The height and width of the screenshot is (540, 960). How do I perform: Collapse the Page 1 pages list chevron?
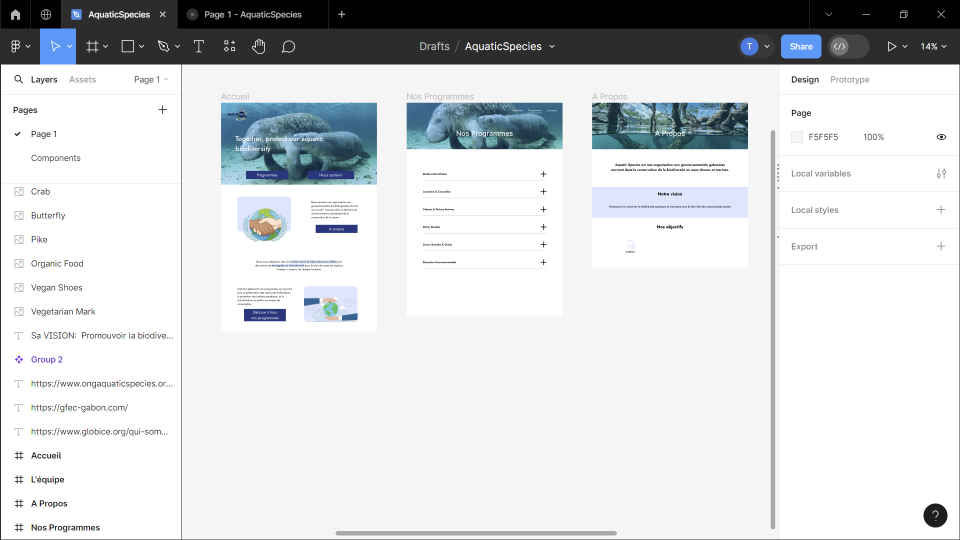tap(166, 79)
